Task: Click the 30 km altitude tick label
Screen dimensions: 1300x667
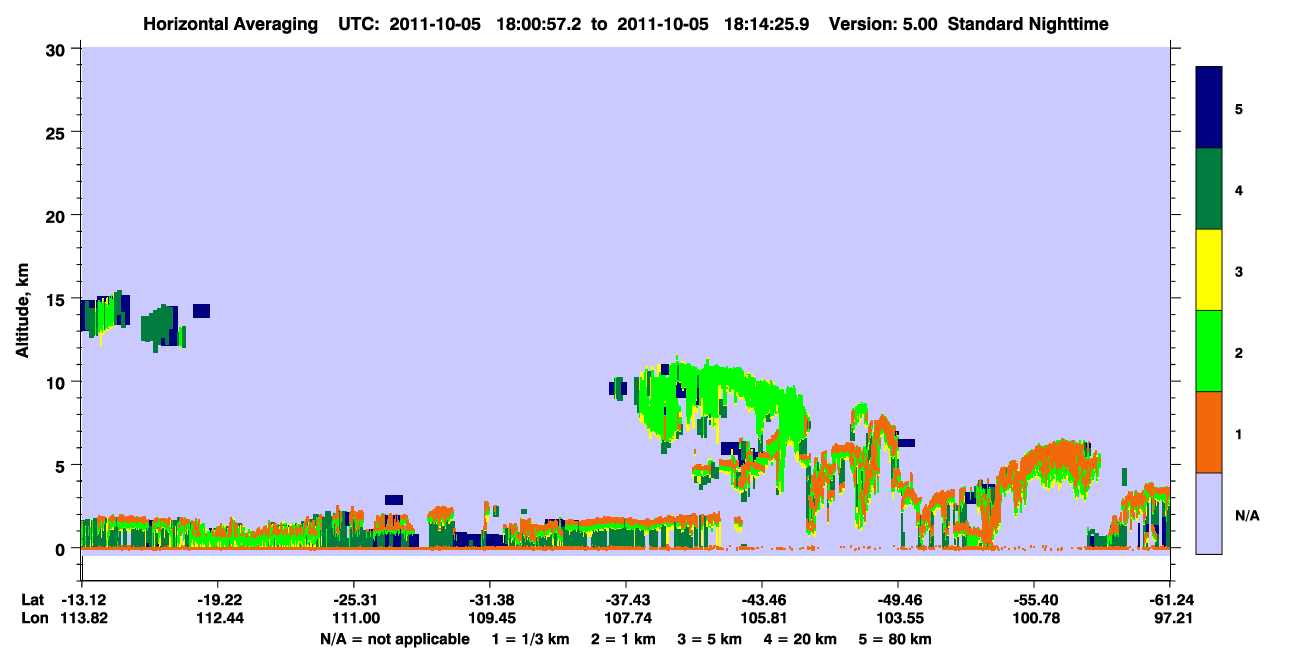Action: [x=56, y=50]
